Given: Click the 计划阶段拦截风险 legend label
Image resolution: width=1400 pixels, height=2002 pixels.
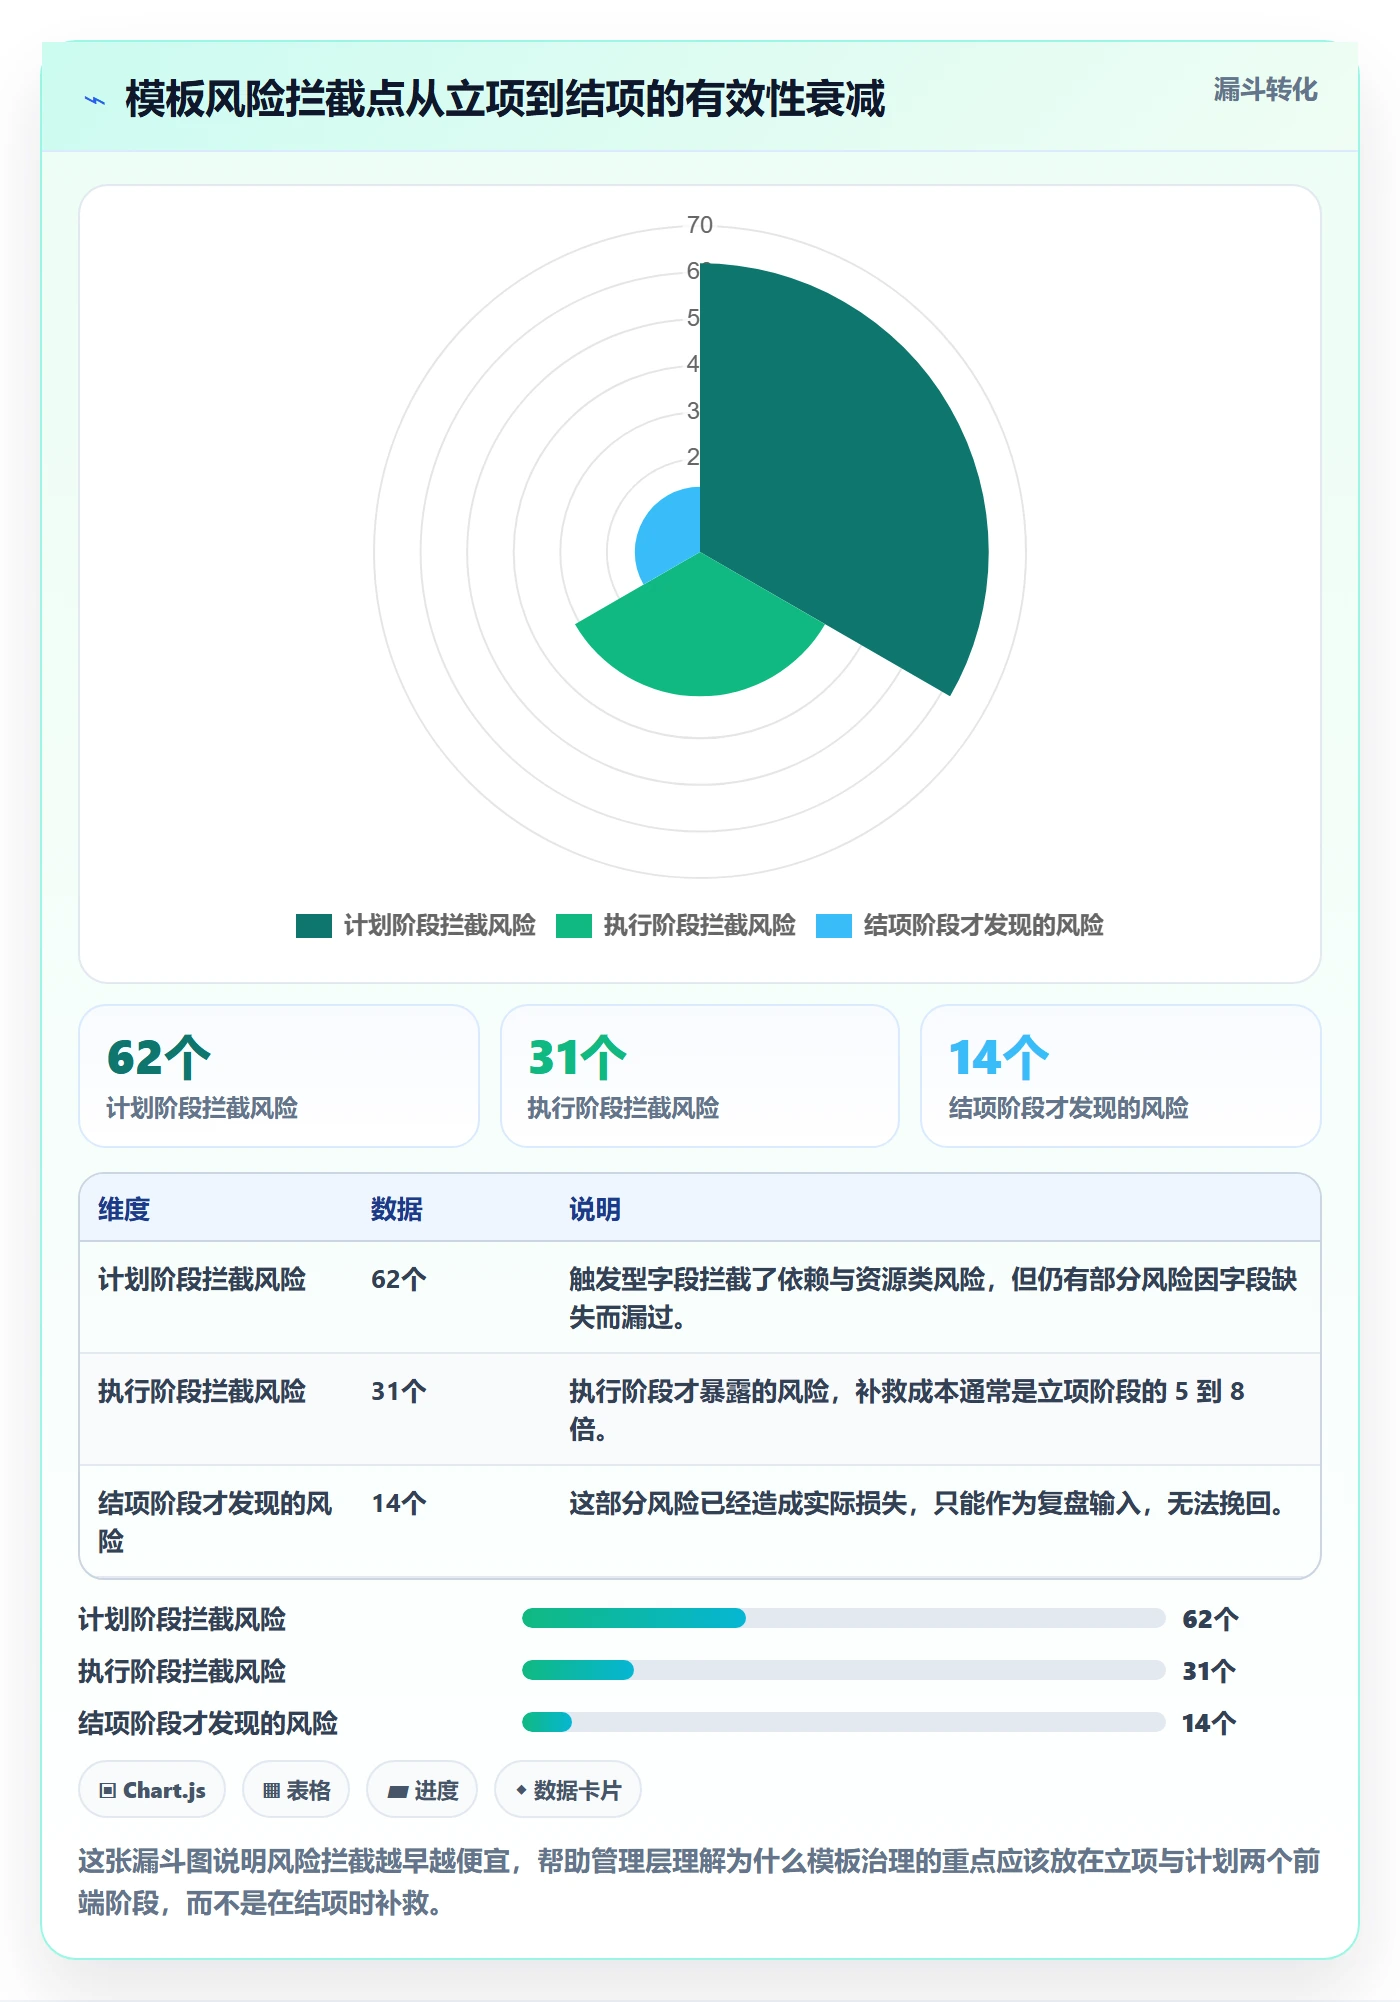Looking at the screenshot, I should [440, 926].
